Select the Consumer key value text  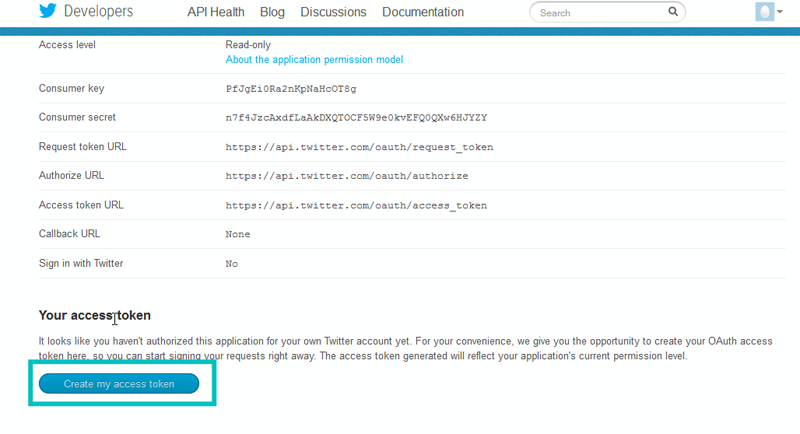point(291,89)
